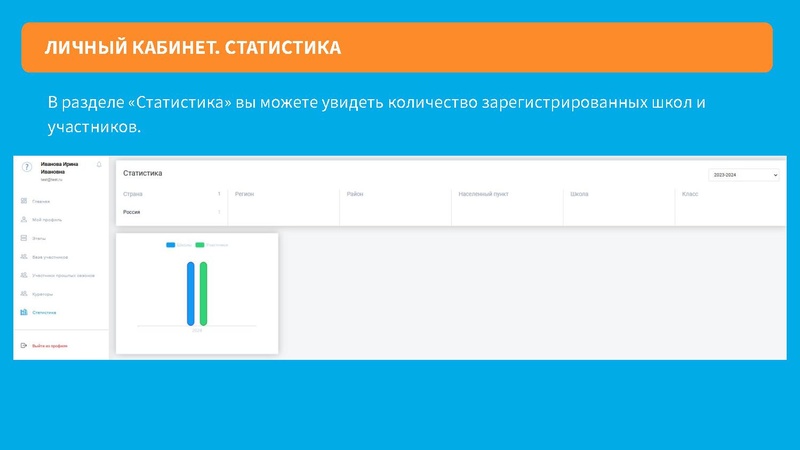Click the Главная dashboard grid icon

(x=23, y=201)
